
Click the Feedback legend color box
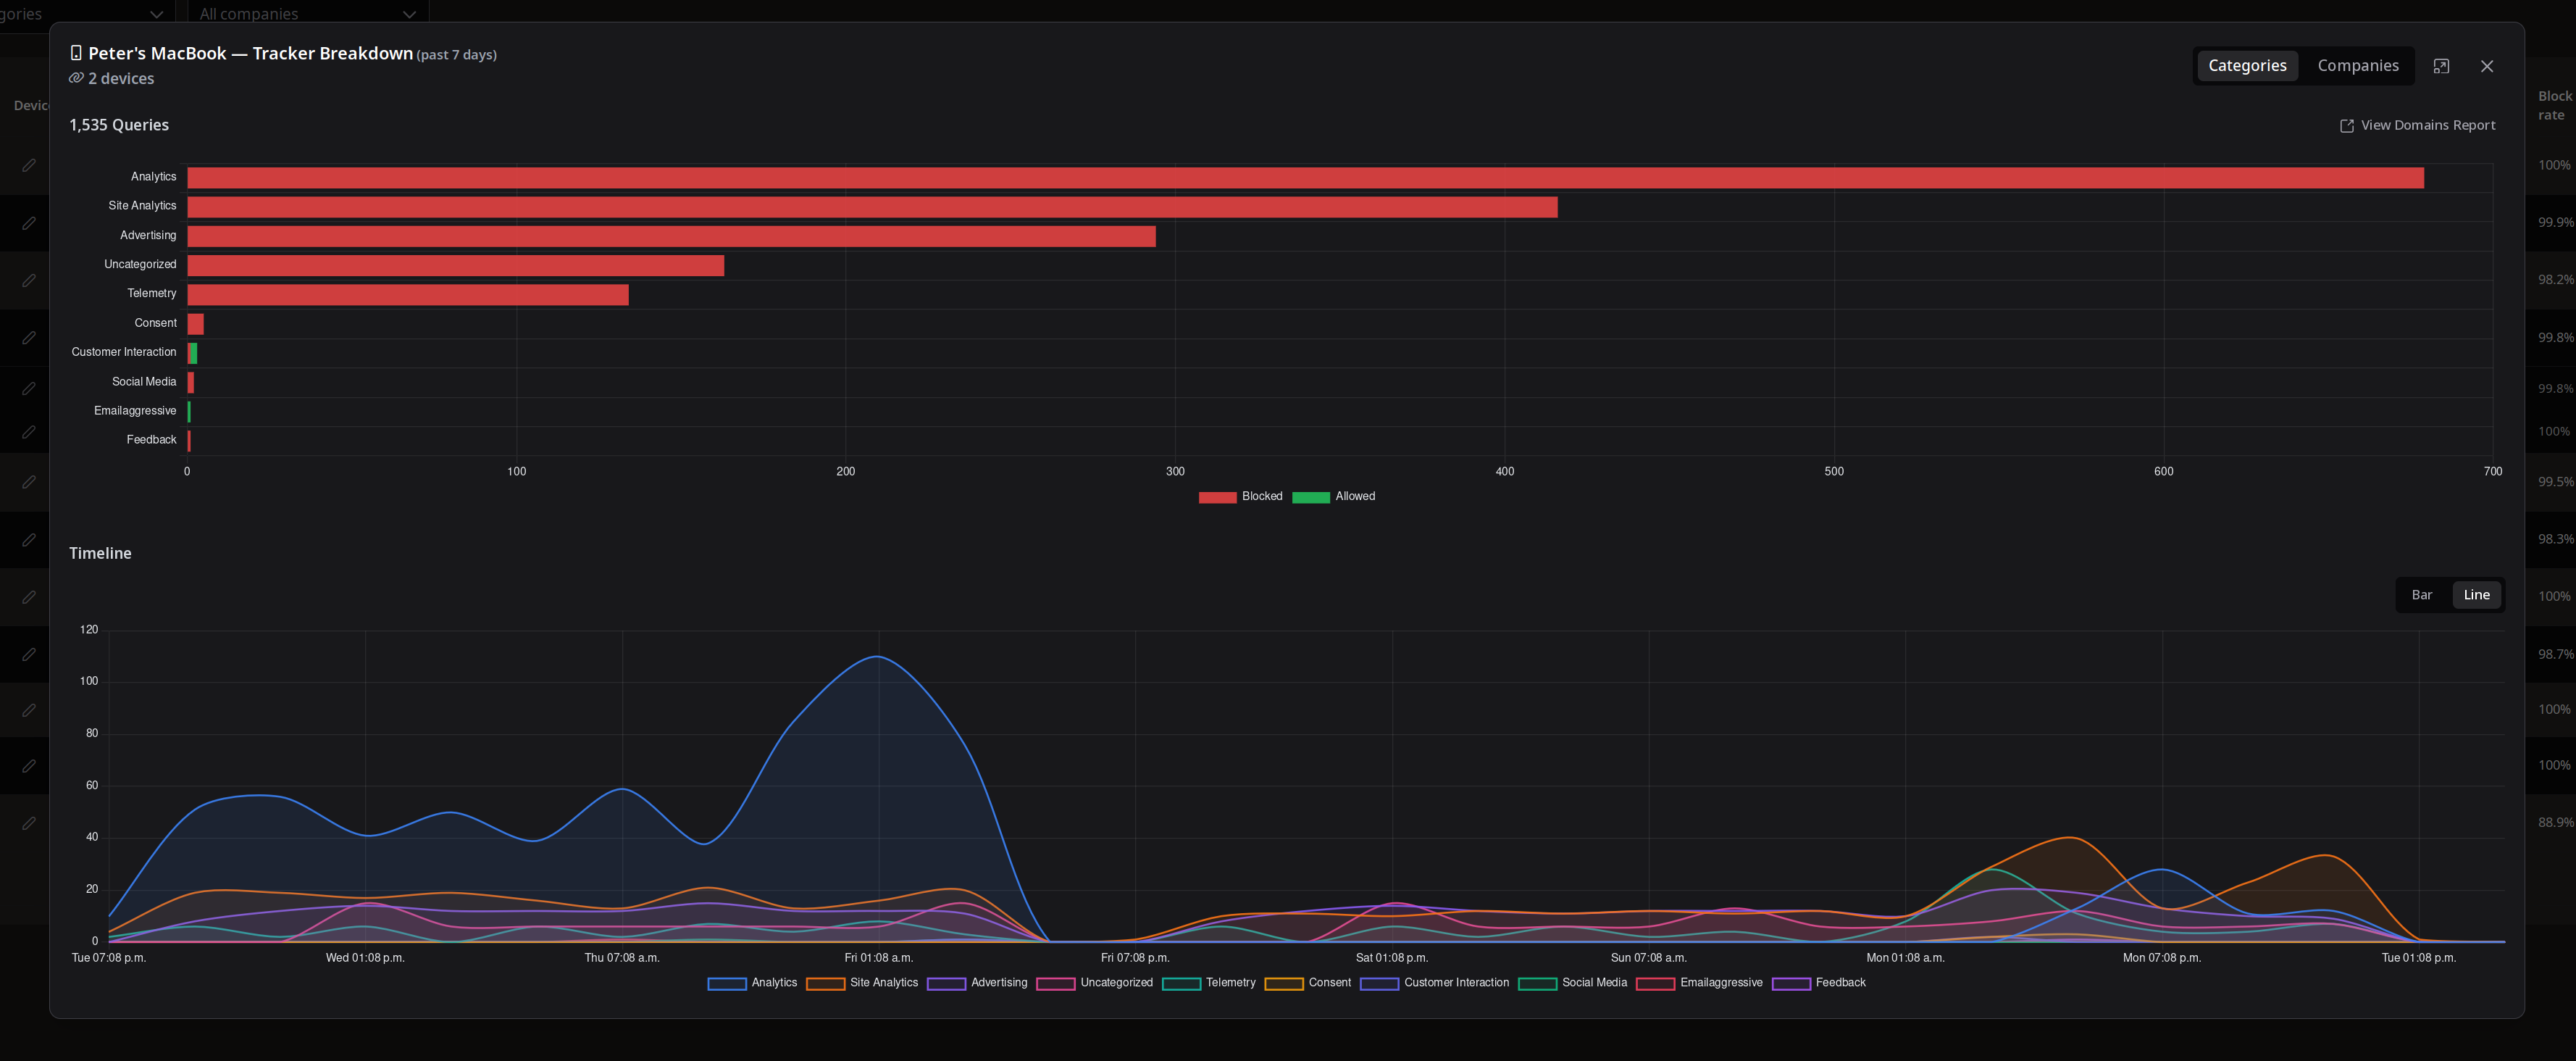(x=1791, y=984)
